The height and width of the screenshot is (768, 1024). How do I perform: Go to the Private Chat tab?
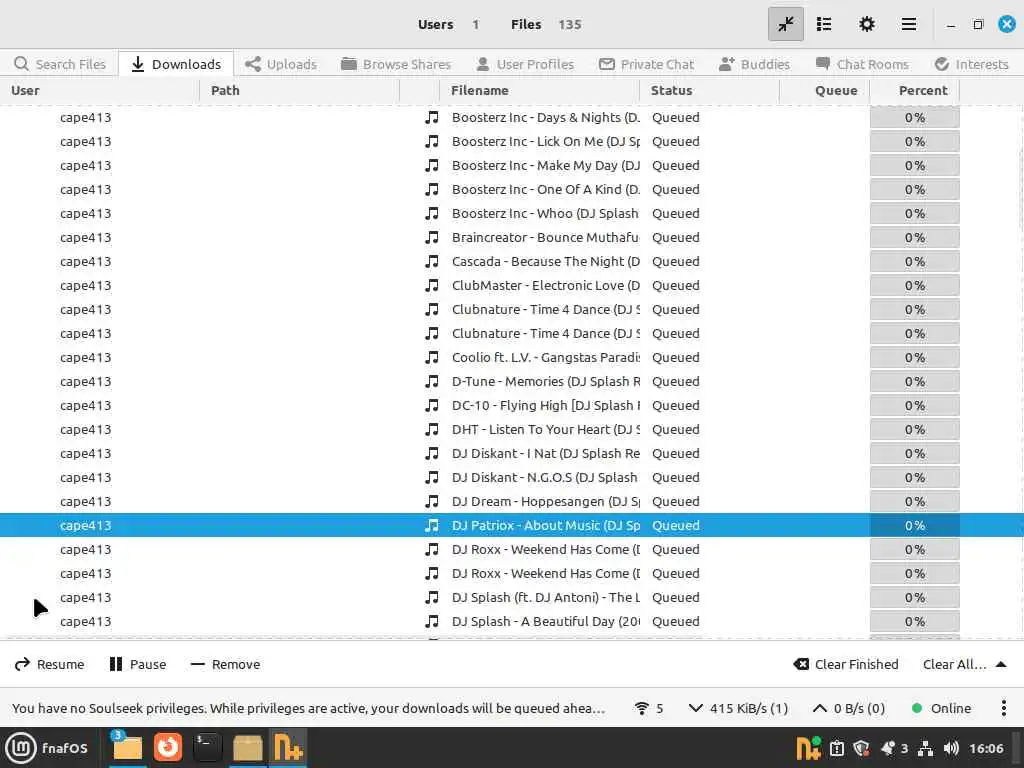click(647, 64)
